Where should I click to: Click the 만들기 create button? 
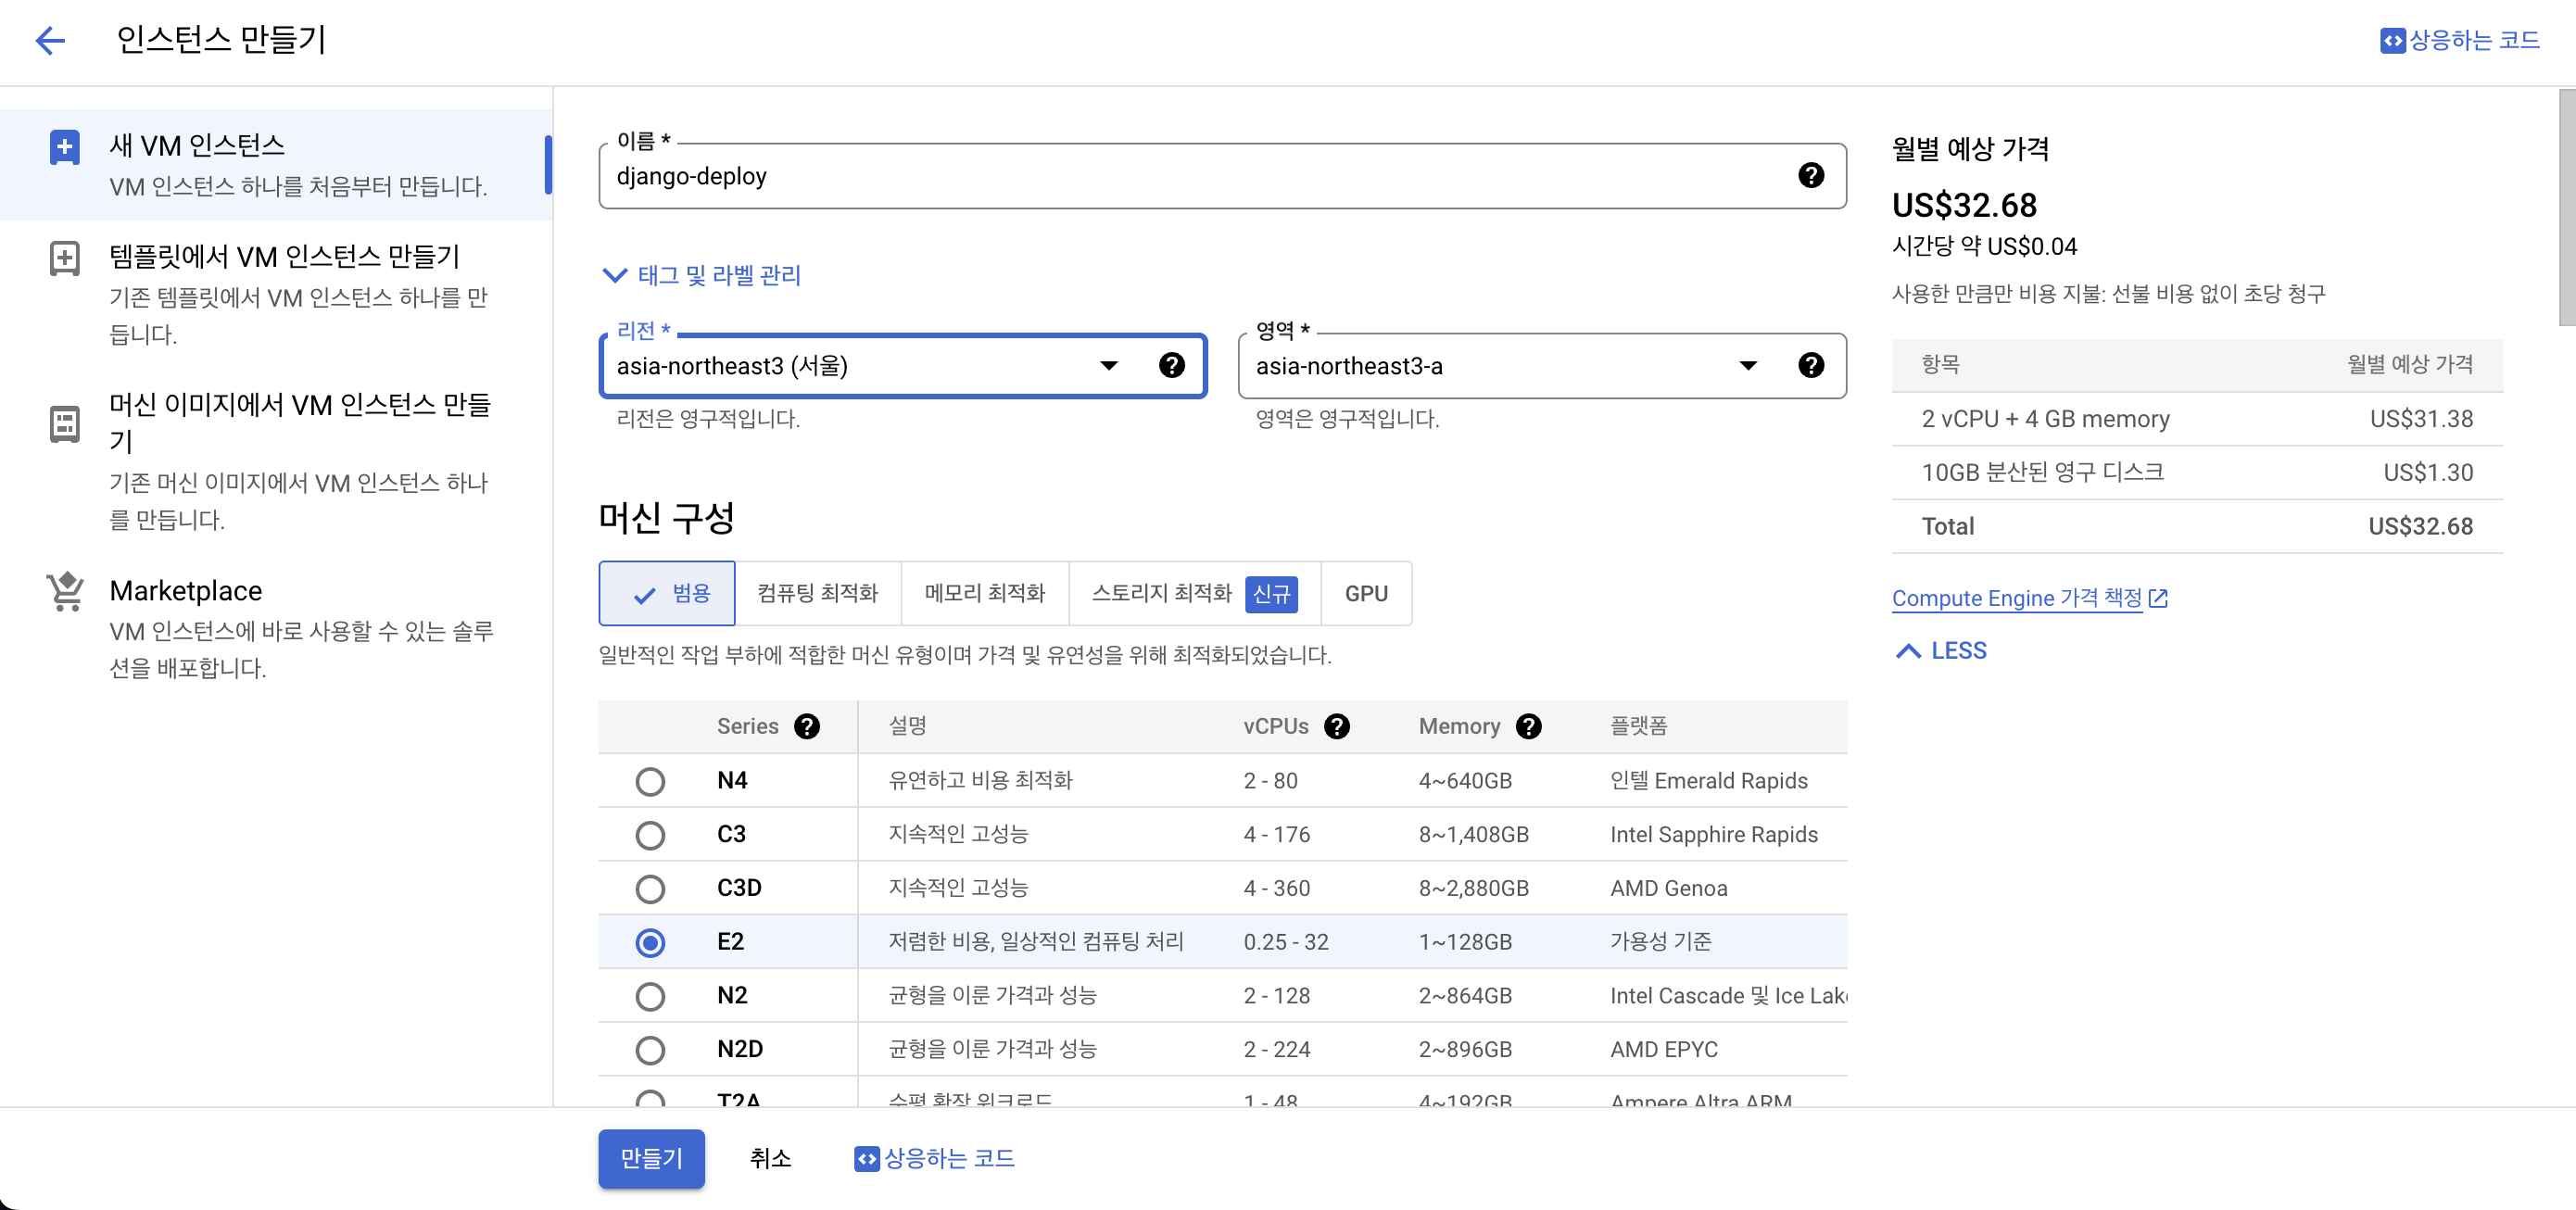coord(651,1158)
